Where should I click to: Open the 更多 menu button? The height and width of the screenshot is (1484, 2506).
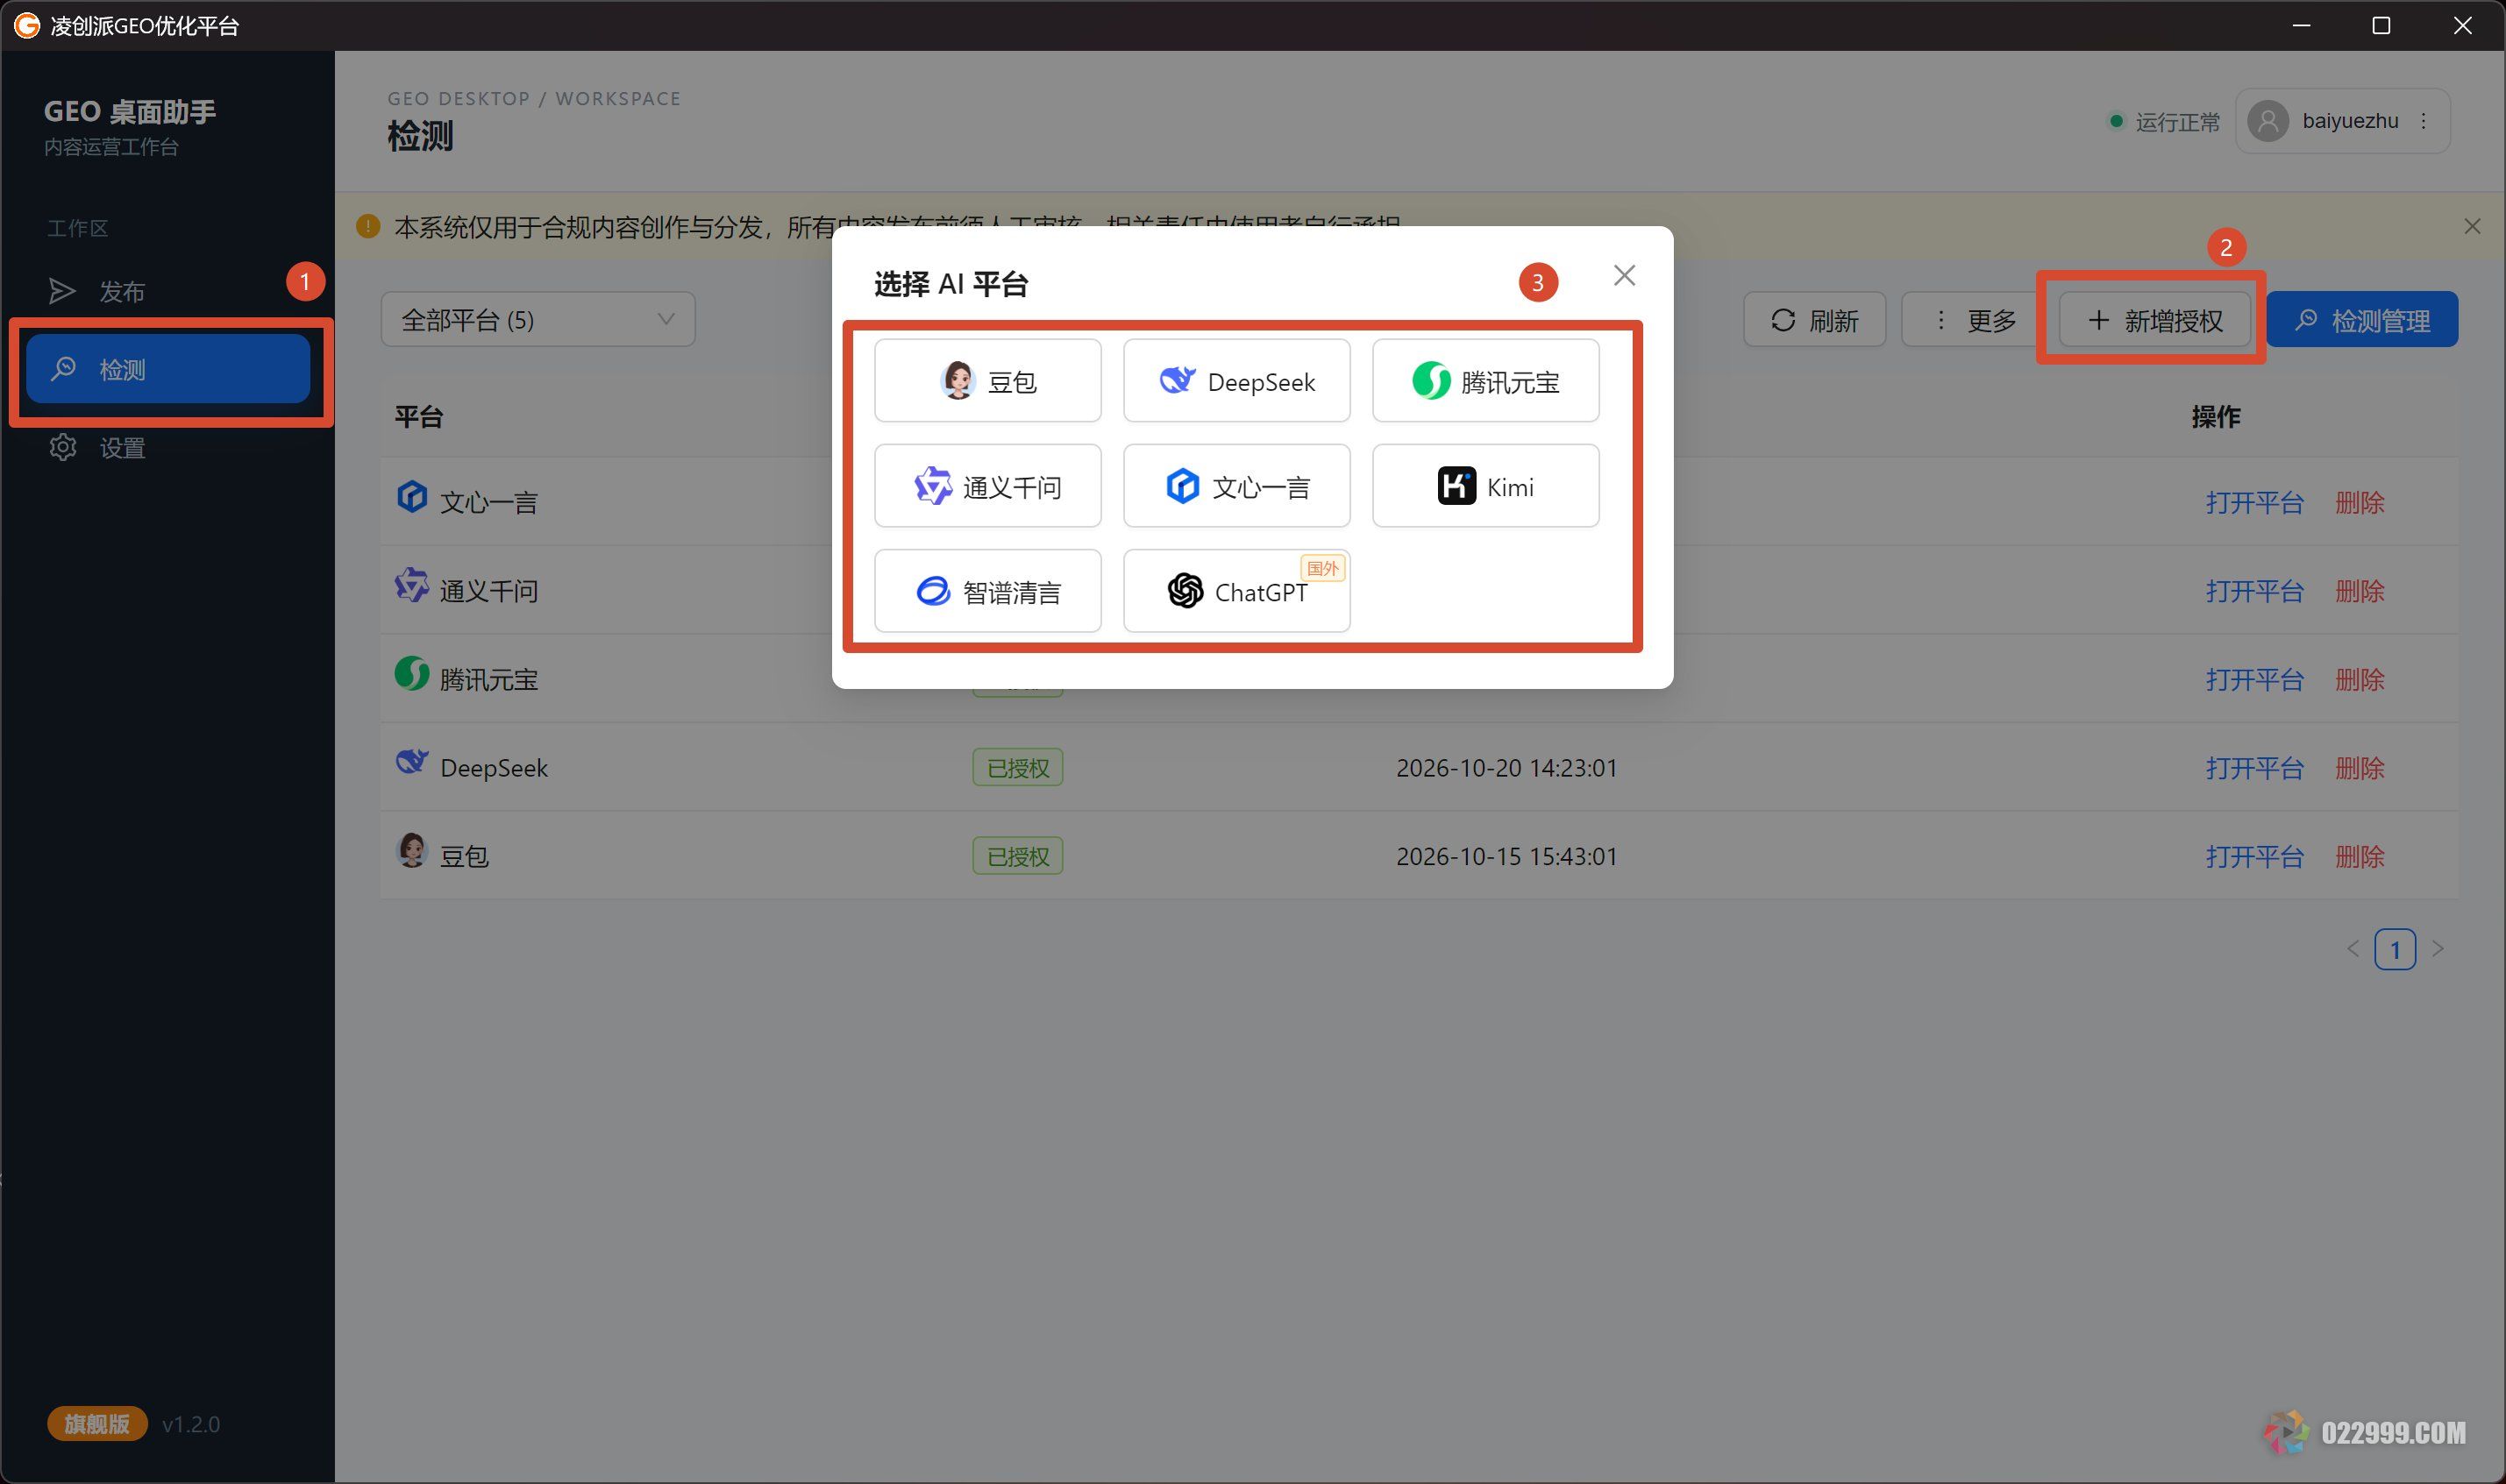(1970, 320)
